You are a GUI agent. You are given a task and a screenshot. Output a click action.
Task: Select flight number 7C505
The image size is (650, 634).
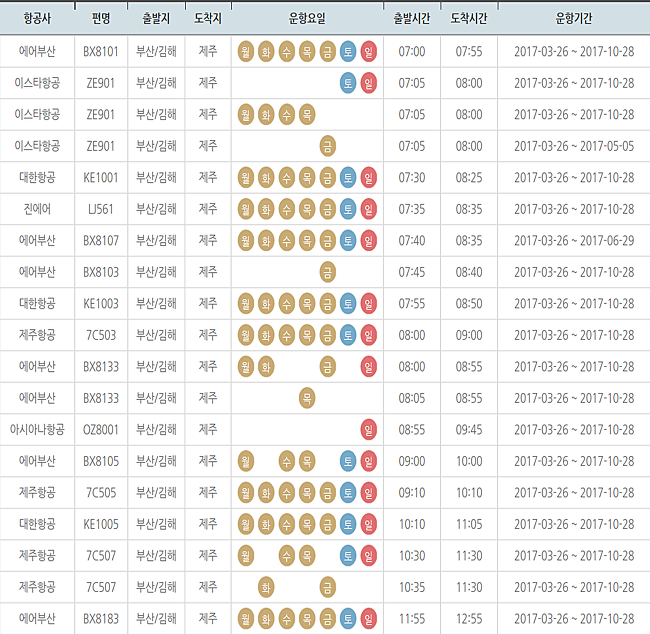tap(101, 493)
